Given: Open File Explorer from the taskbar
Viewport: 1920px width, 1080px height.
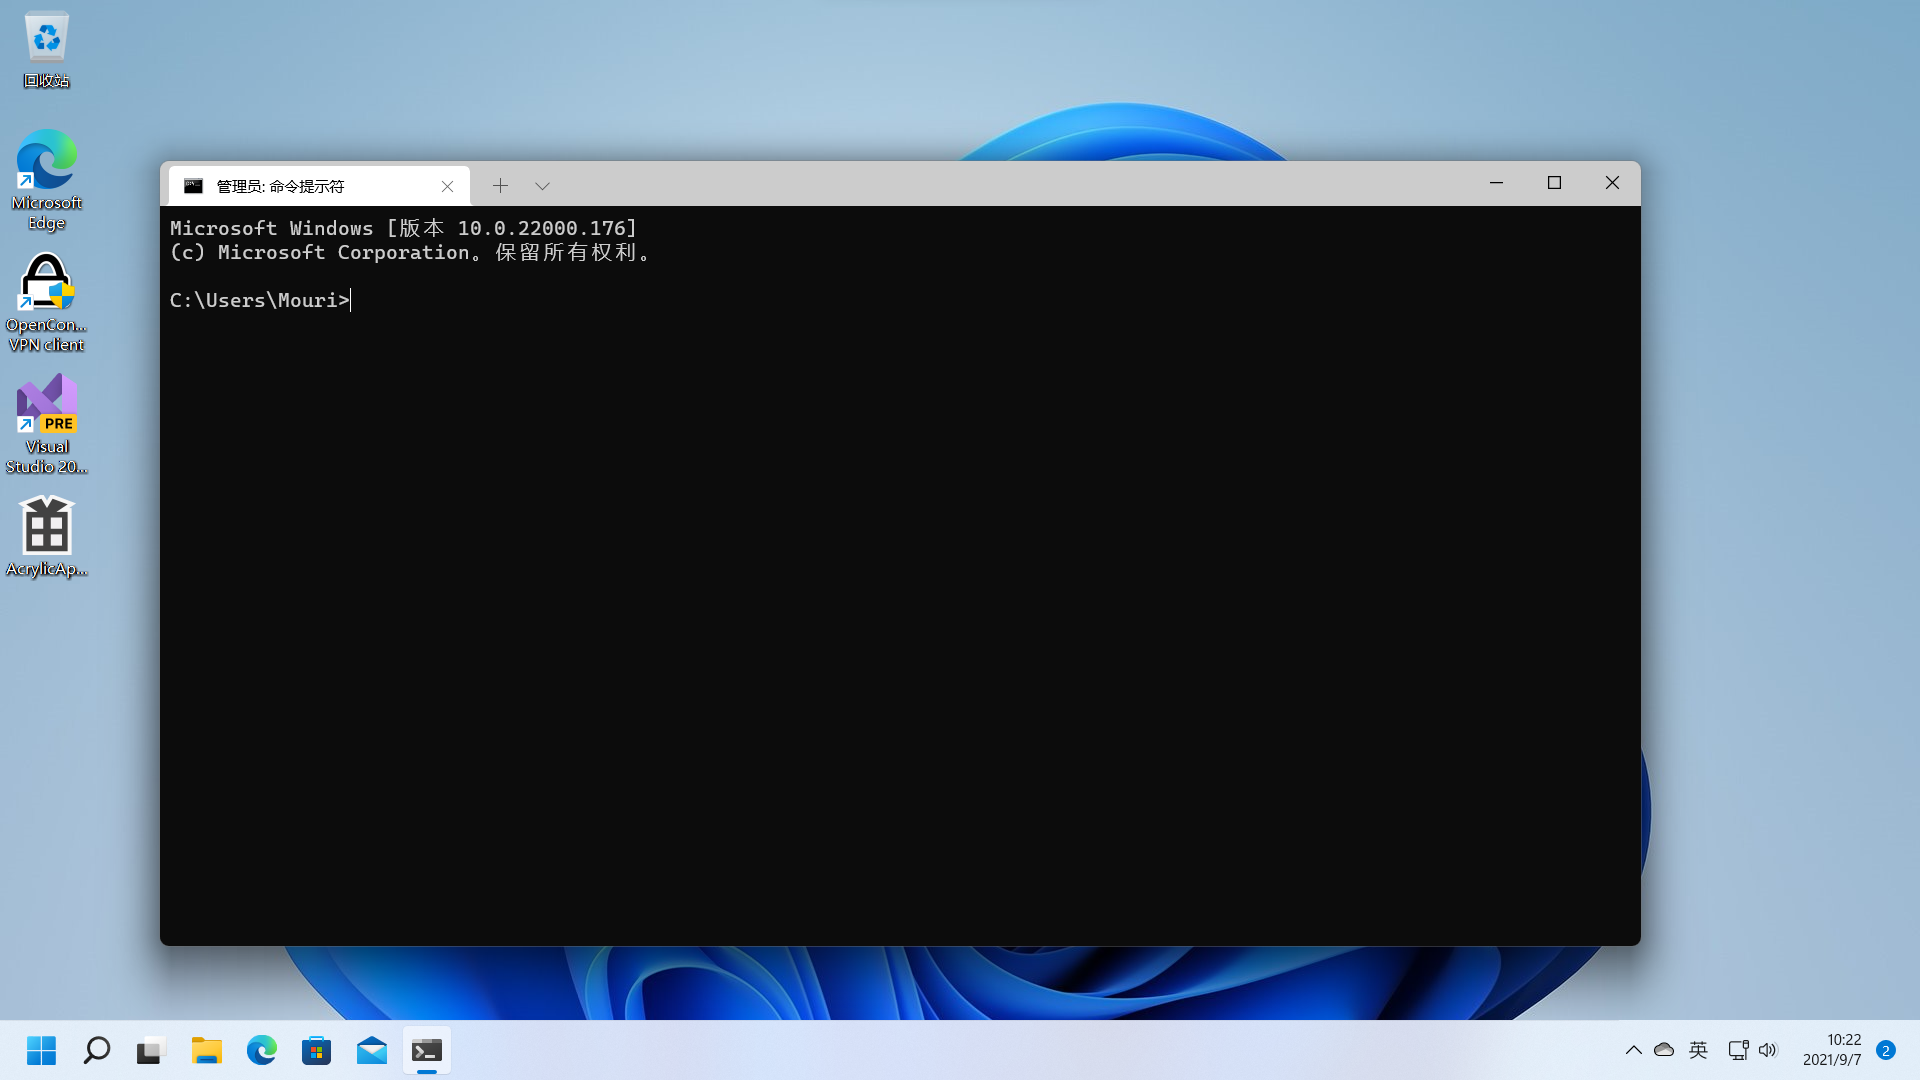Looking at the screenshot, I should click(x=206, y=1050).
